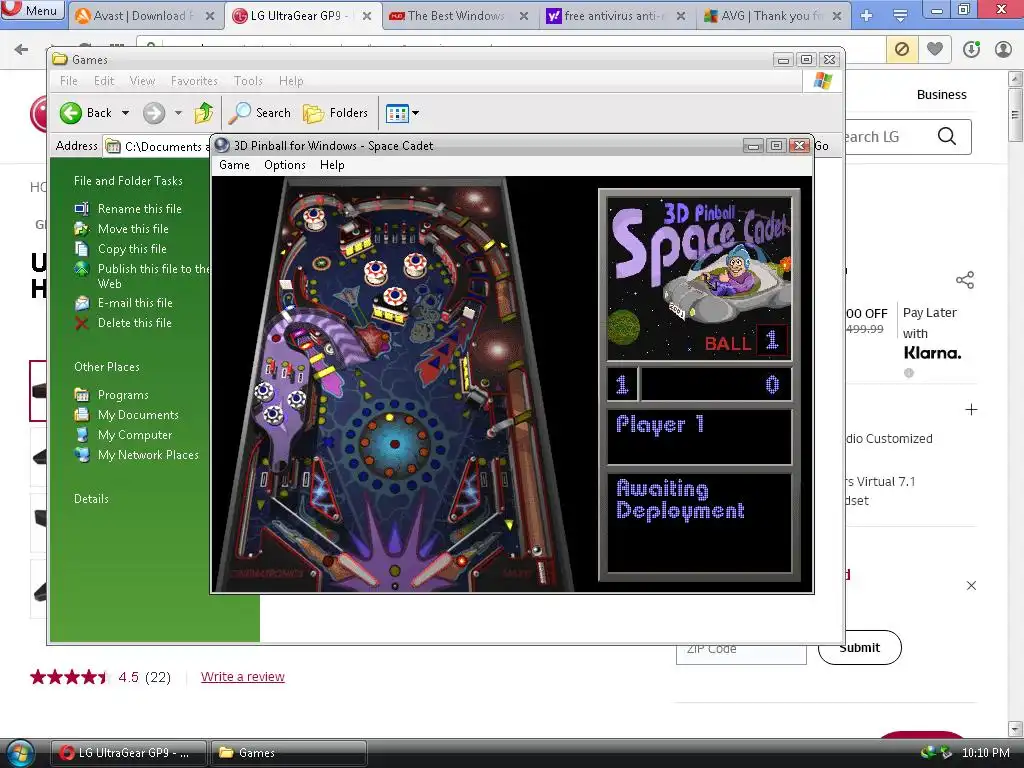Go up one folder level

click(204, 113)
